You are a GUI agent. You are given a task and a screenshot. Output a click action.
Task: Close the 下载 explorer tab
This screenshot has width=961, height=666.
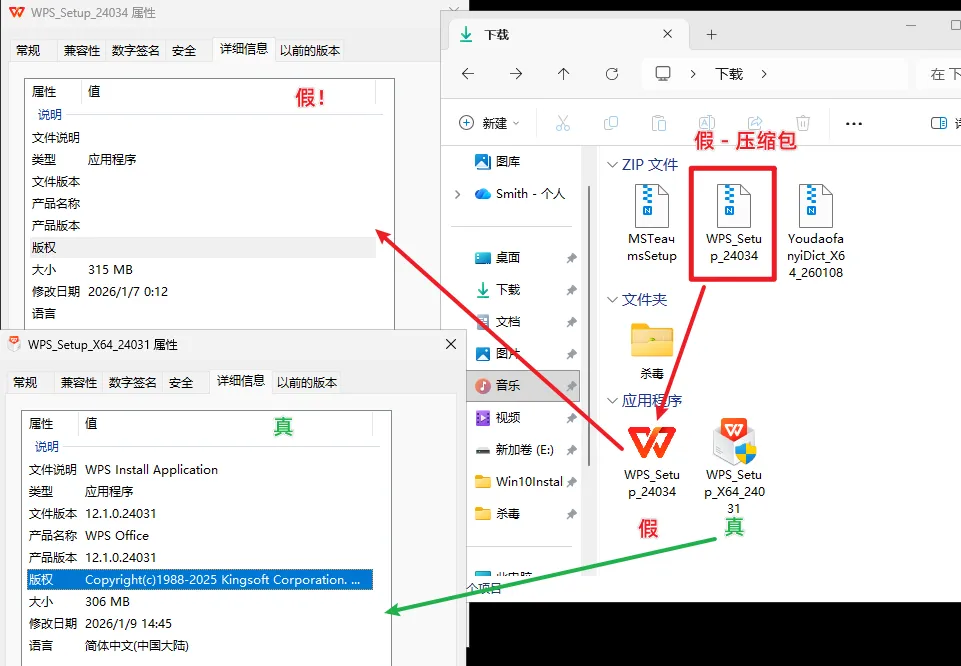[x=667, y=34]
